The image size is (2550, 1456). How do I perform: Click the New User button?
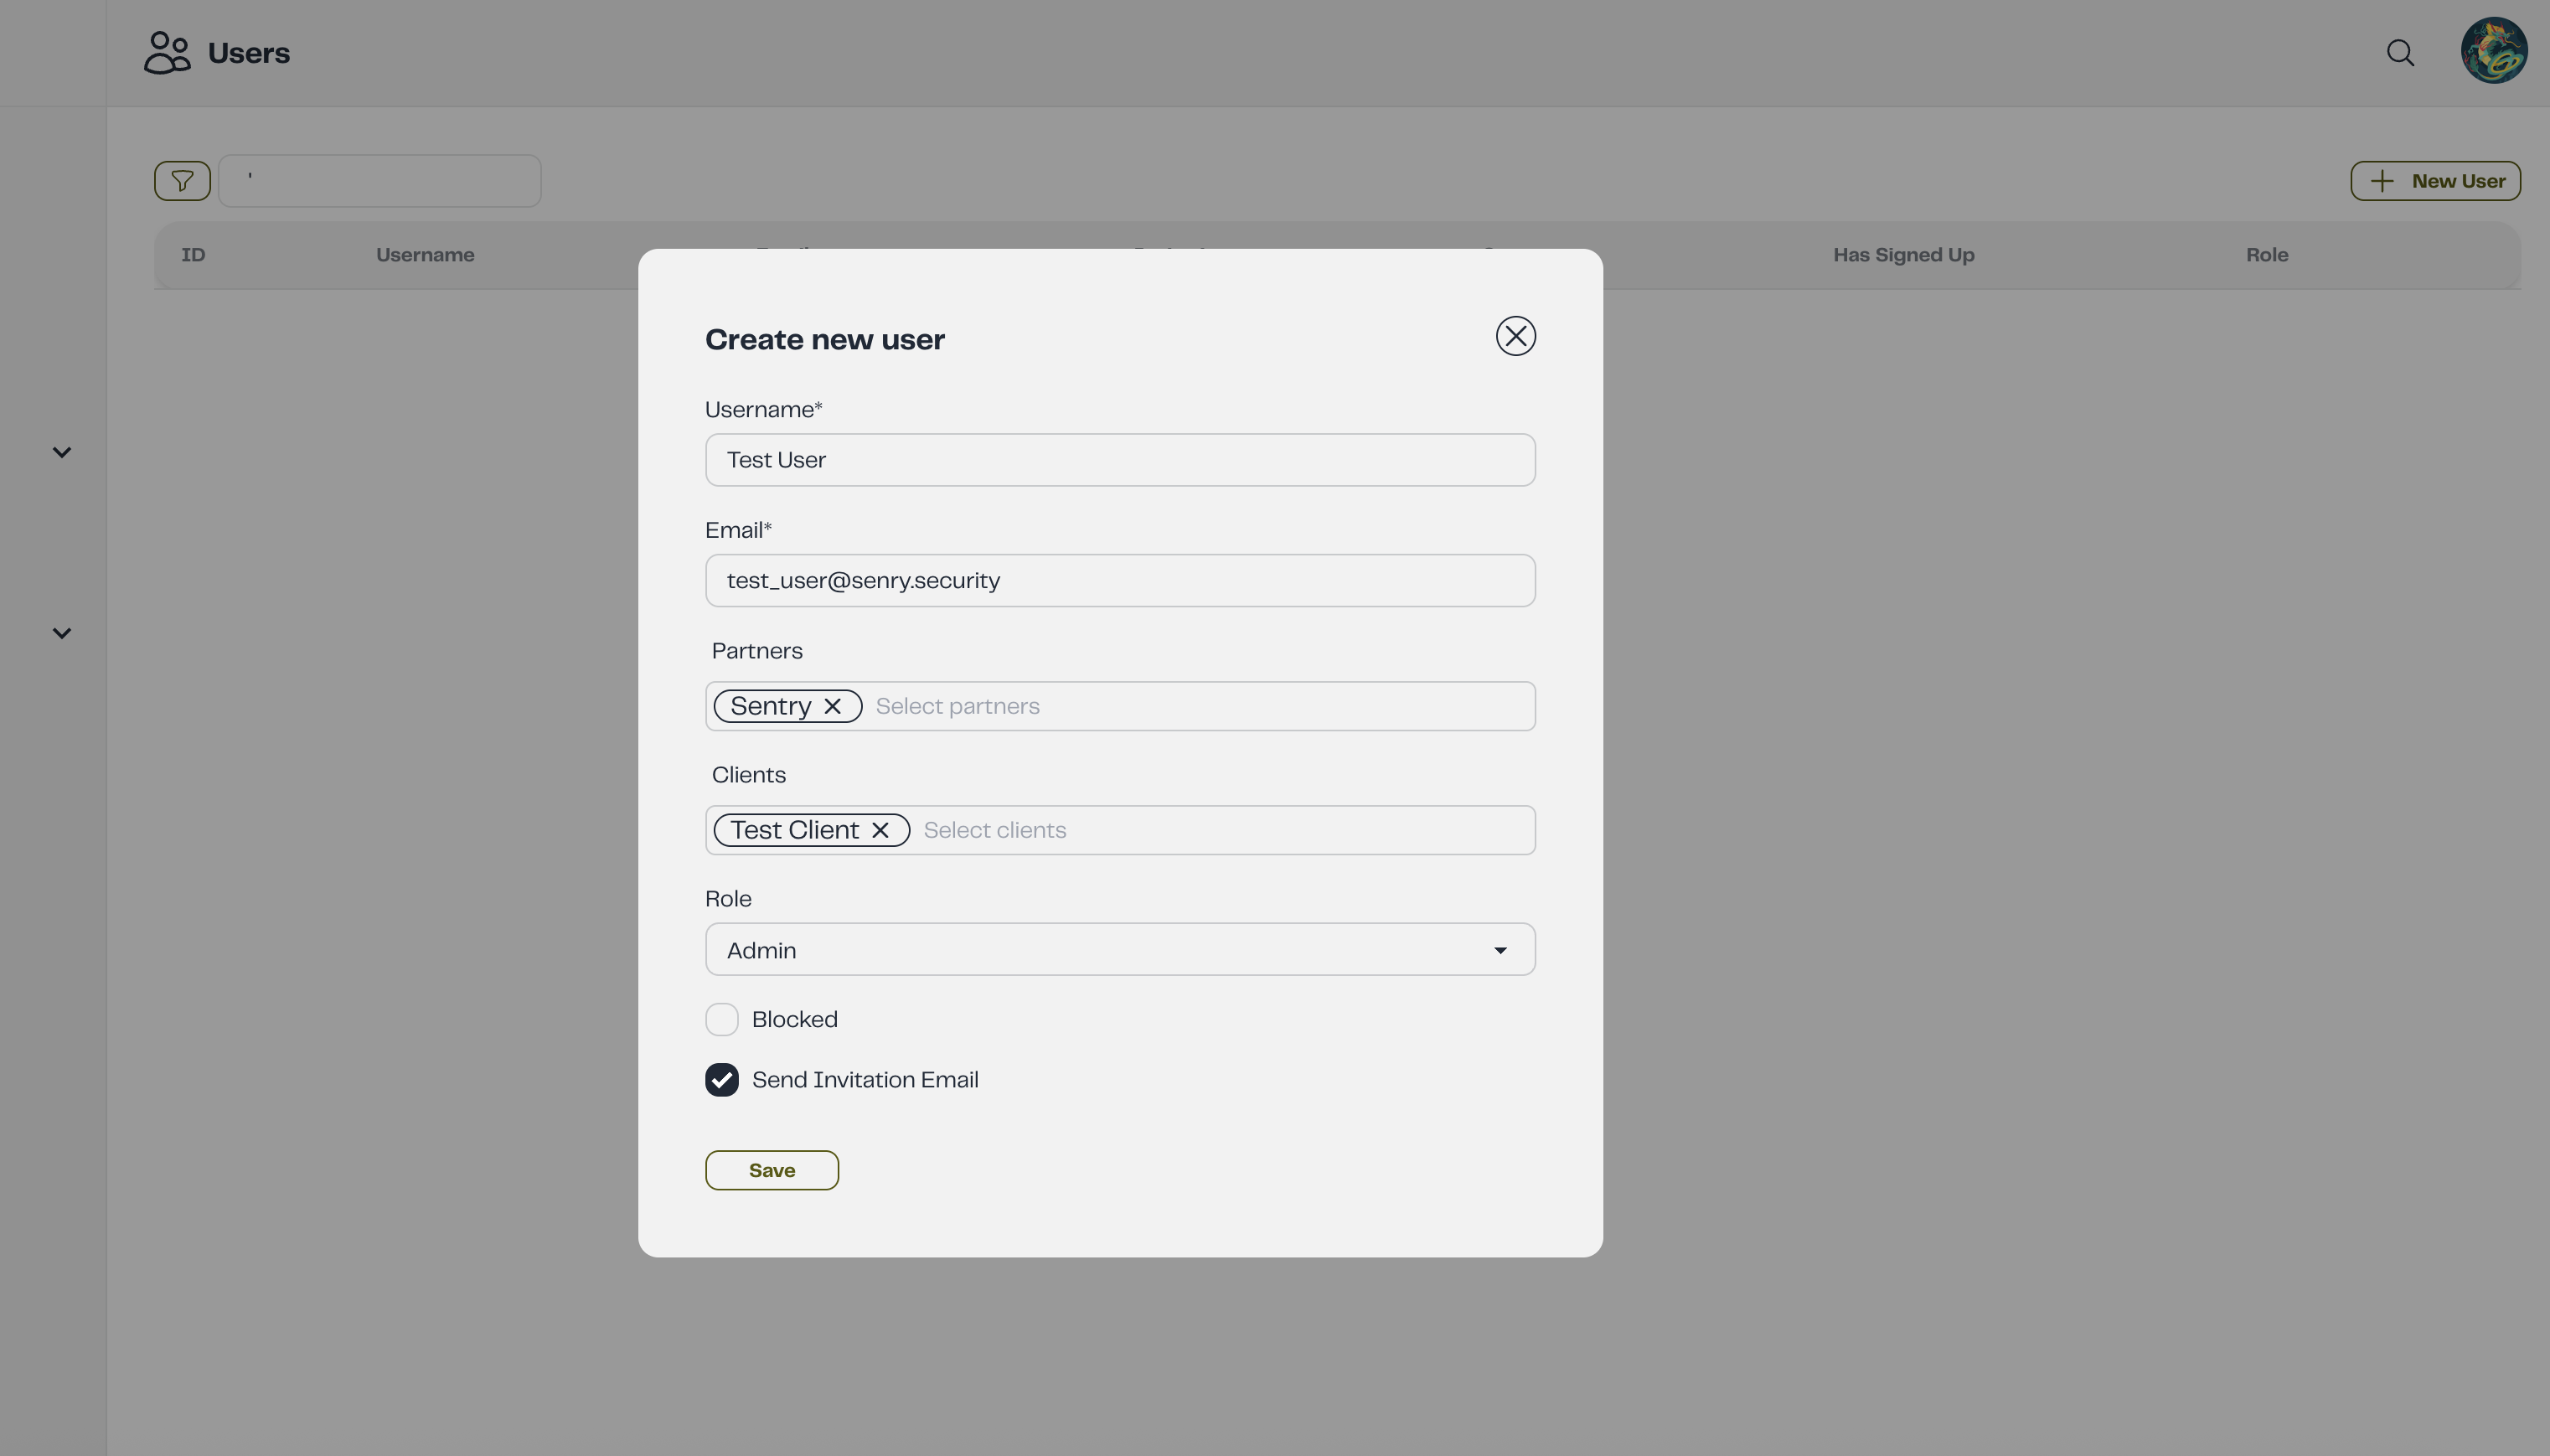click(2436, 180)
